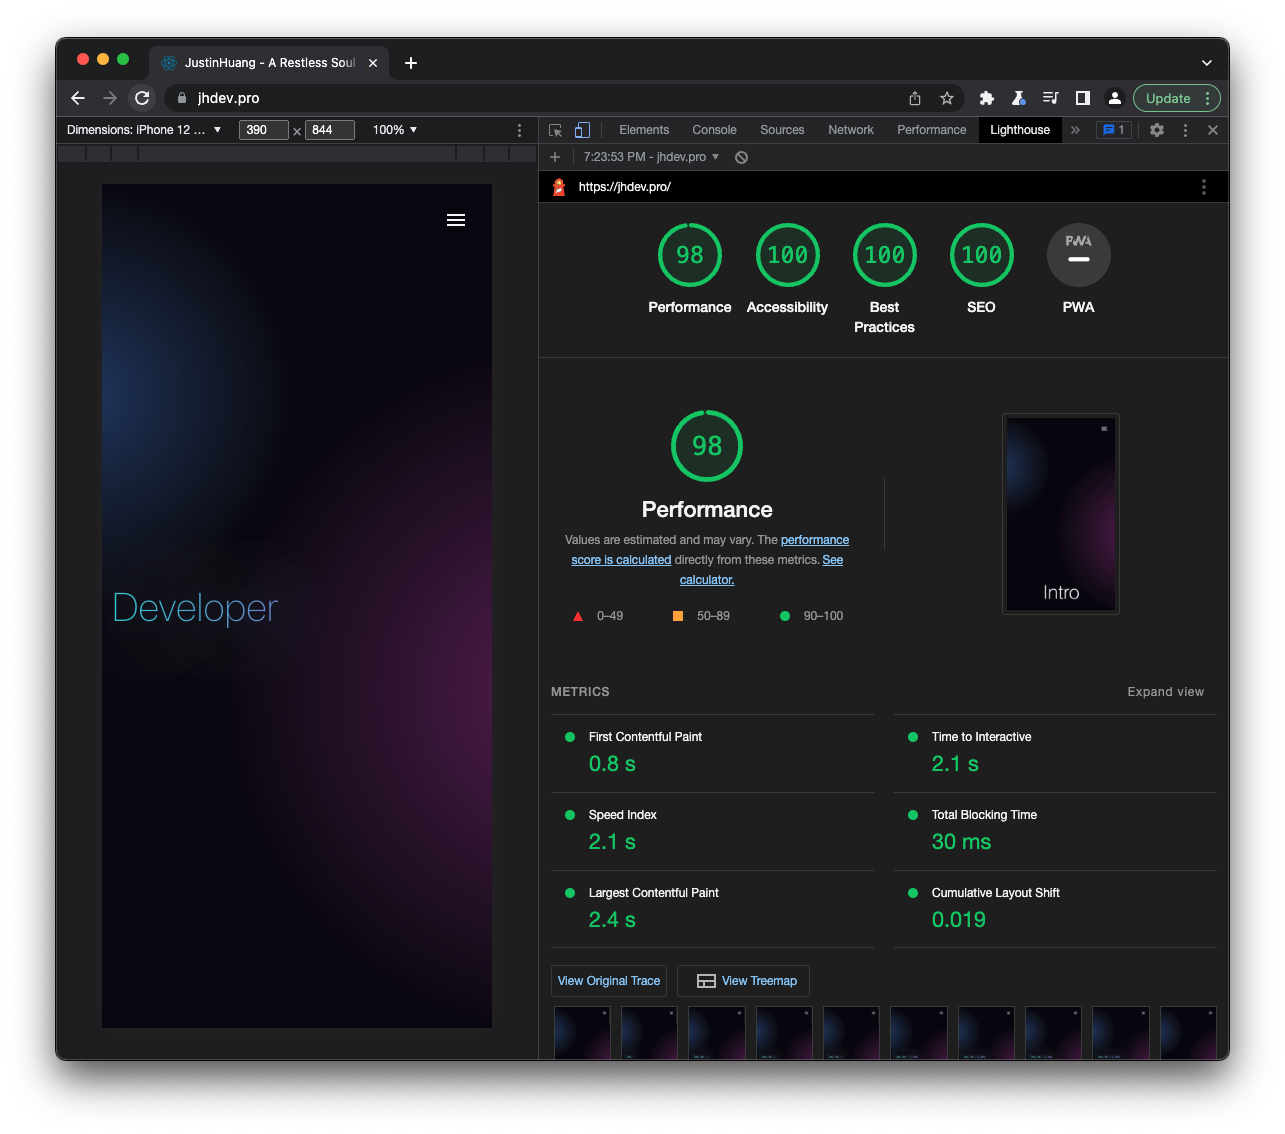Click View Original Trace button
1285x1134 pixels.
click(x=609, y=981)
